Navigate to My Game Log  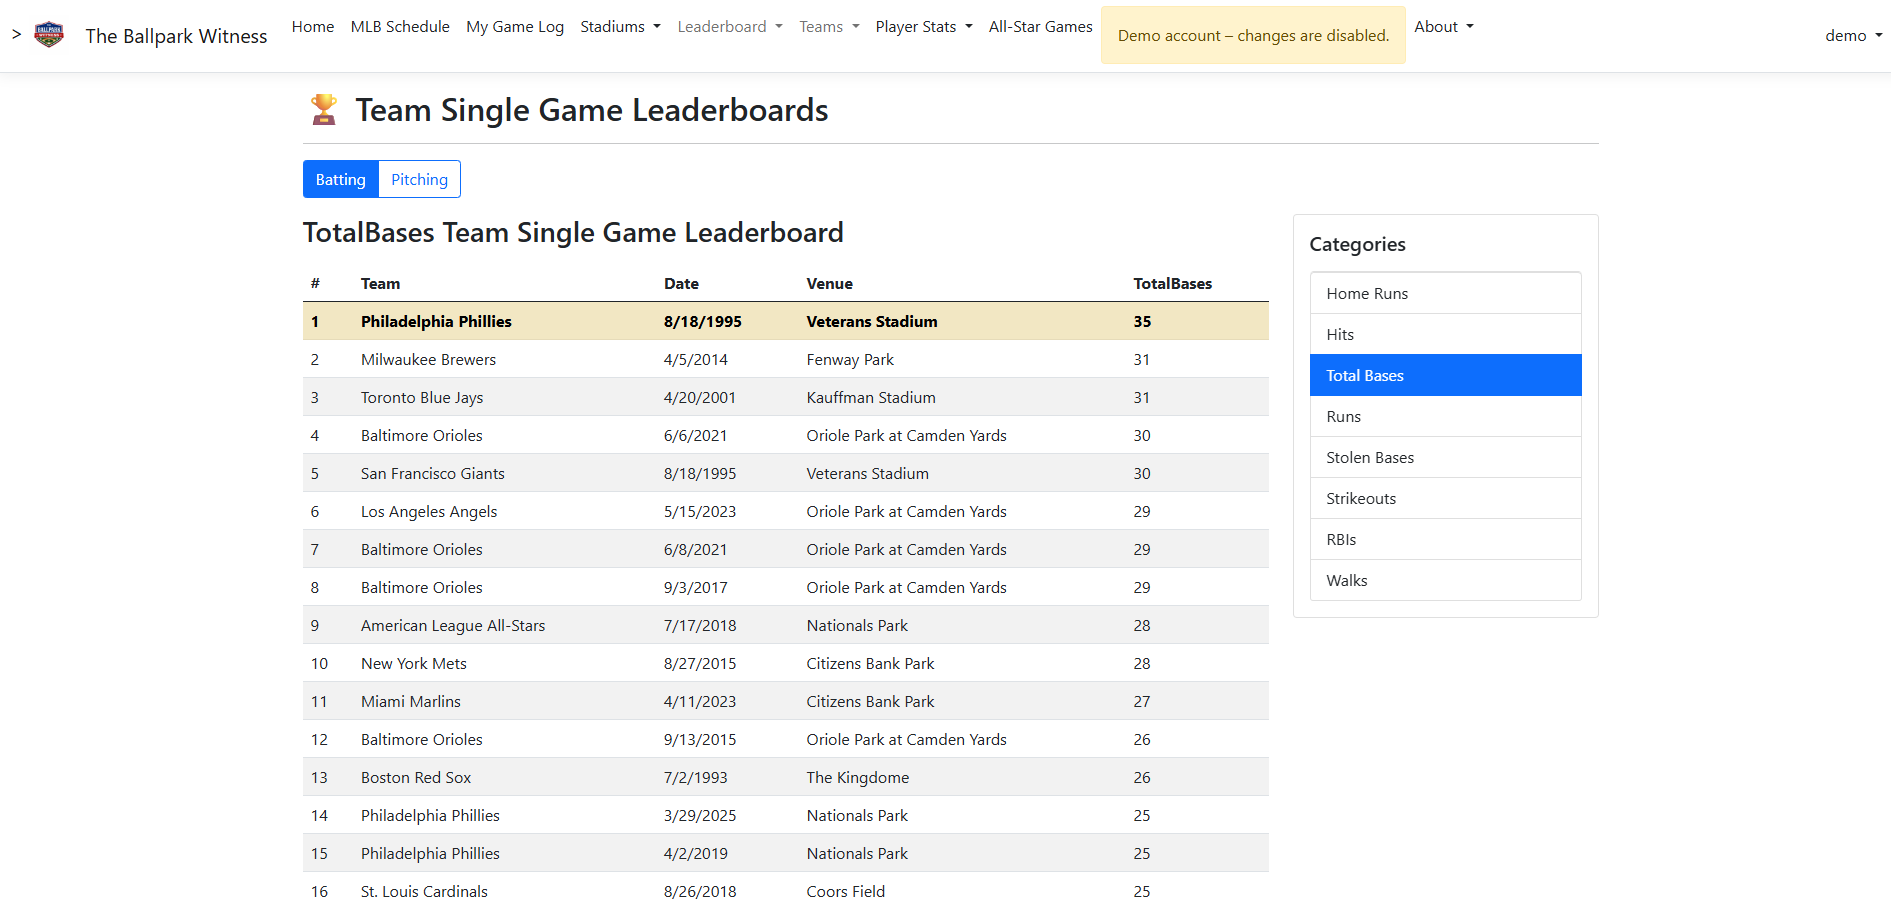click(515, 27)
